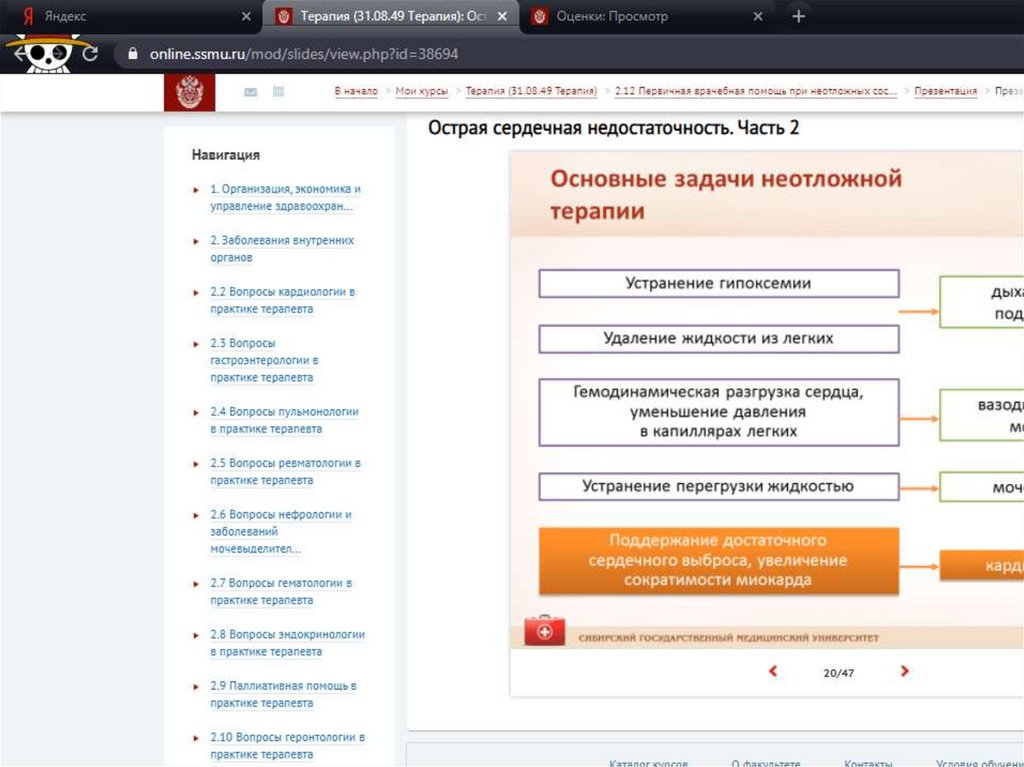The width and height of the screenshot is (1024, 767).
Task: Click the red first-aid kit icon
Action: [545, 630]
